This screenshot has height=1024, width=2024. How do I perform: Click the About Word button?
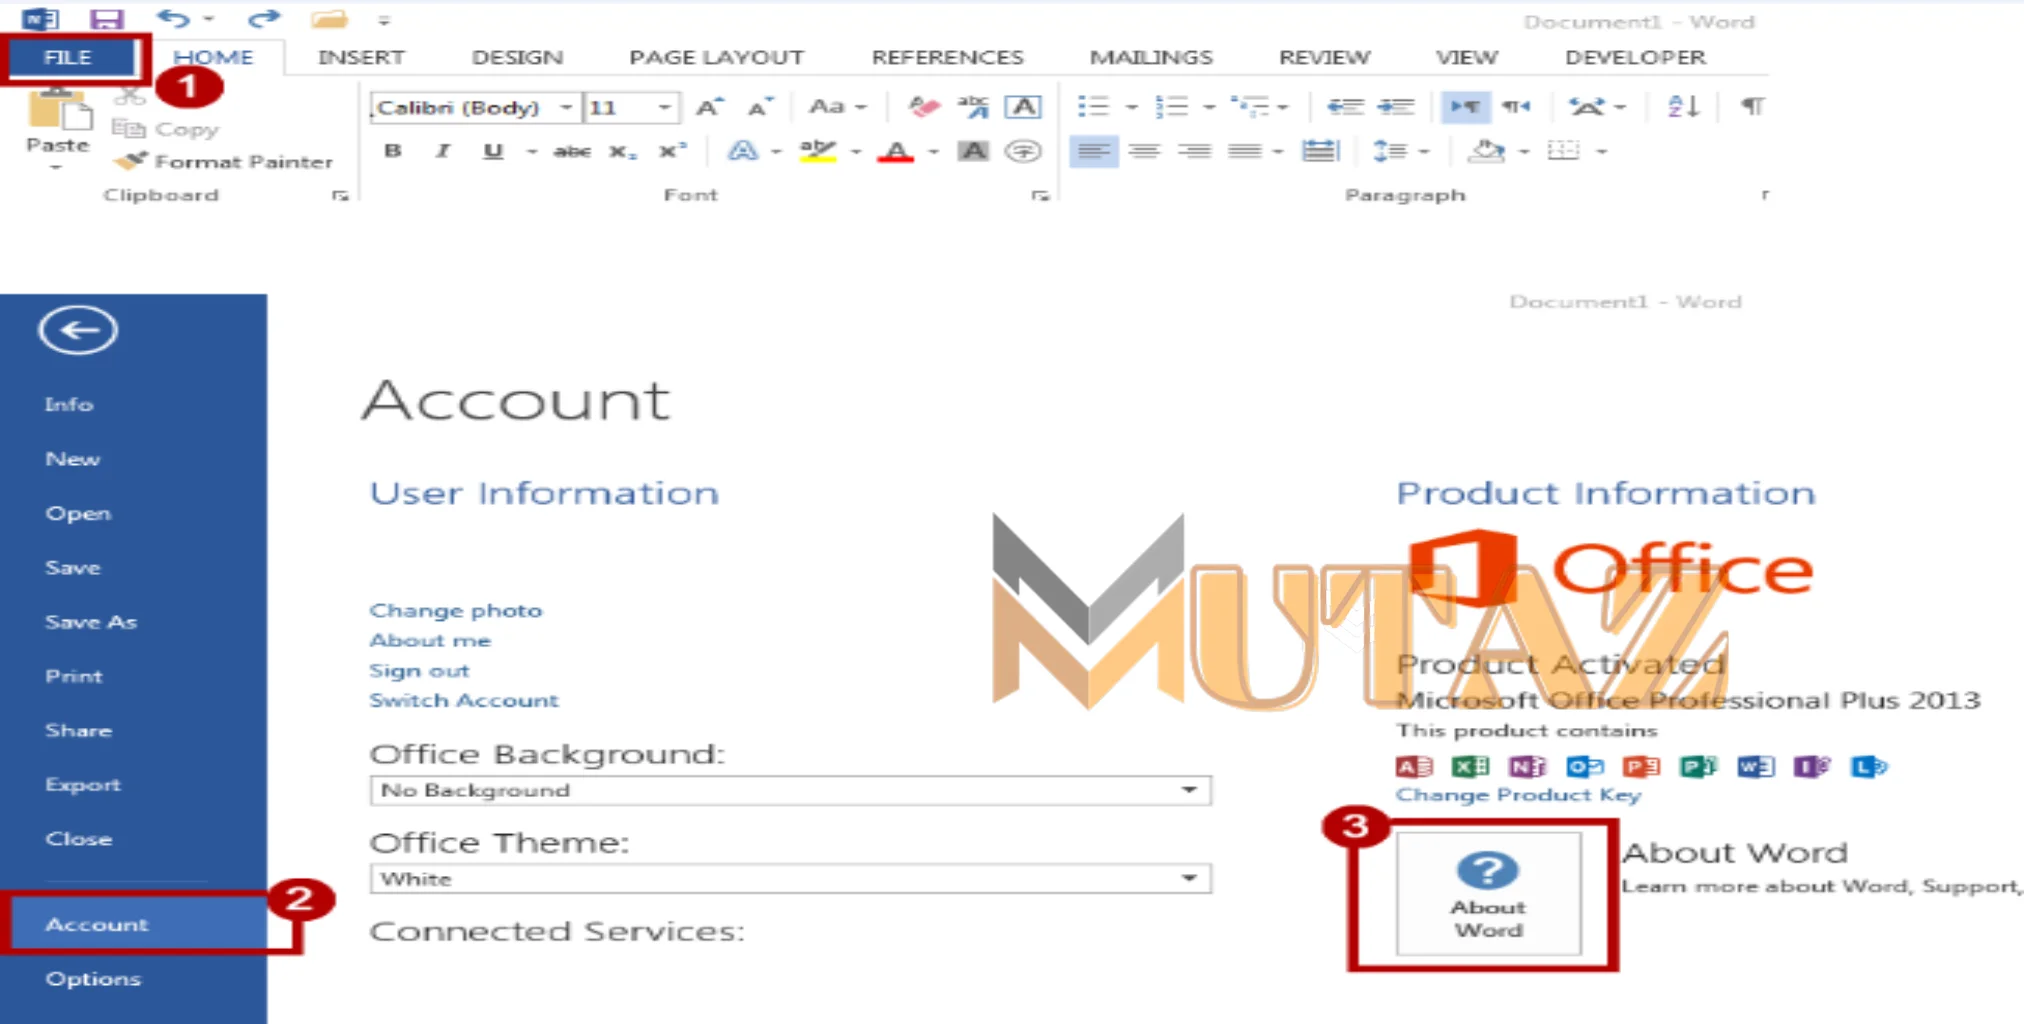pos(1488,893)
